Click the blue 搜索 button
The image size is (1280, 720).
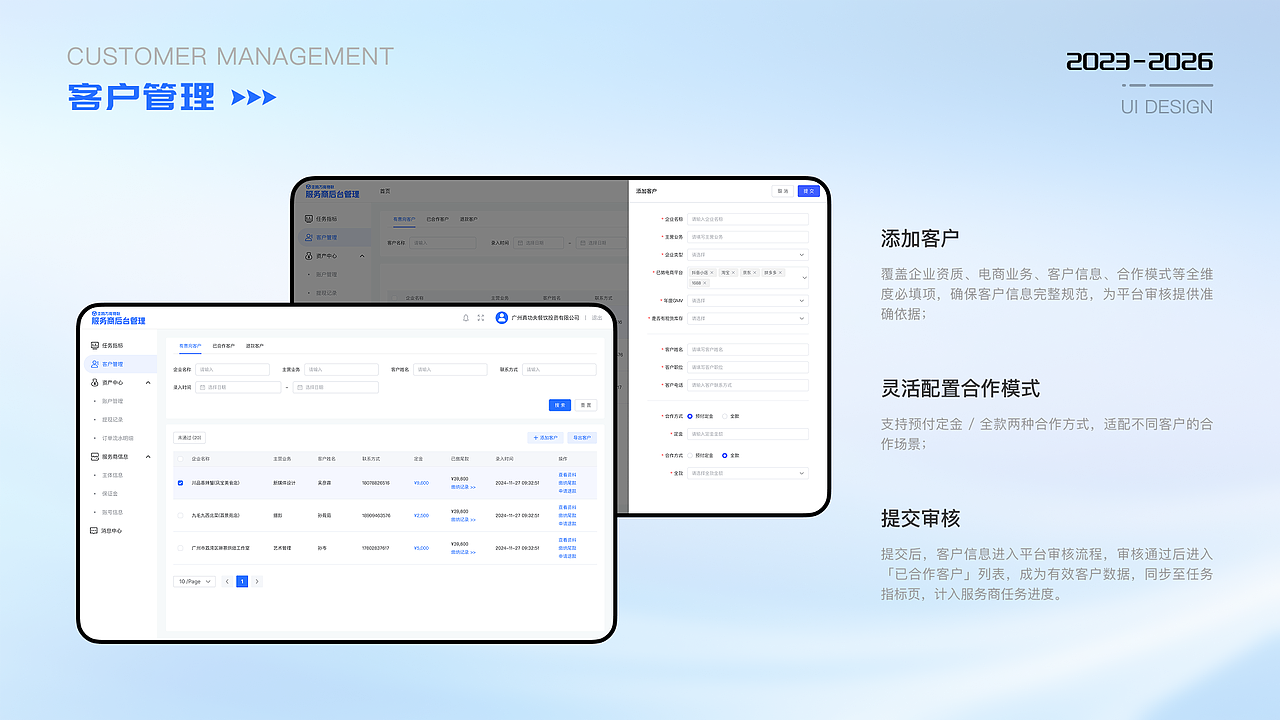[560, 405]
